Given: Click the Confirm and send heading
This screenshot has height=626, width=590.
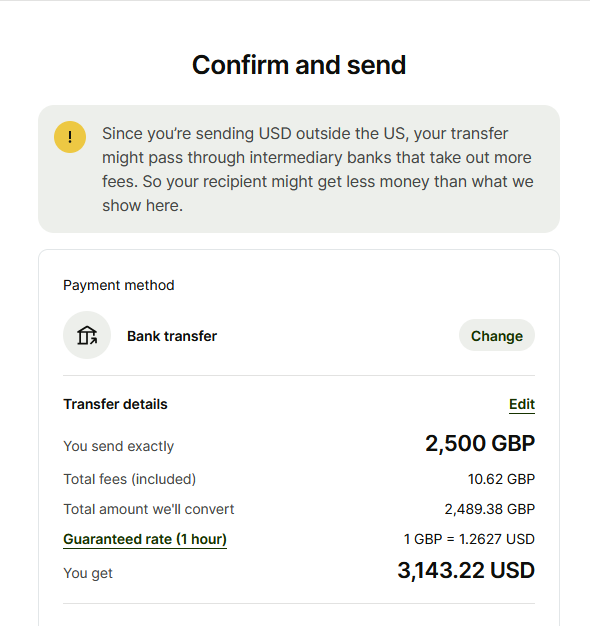Looking at the screenshot, I should point(299,65).
